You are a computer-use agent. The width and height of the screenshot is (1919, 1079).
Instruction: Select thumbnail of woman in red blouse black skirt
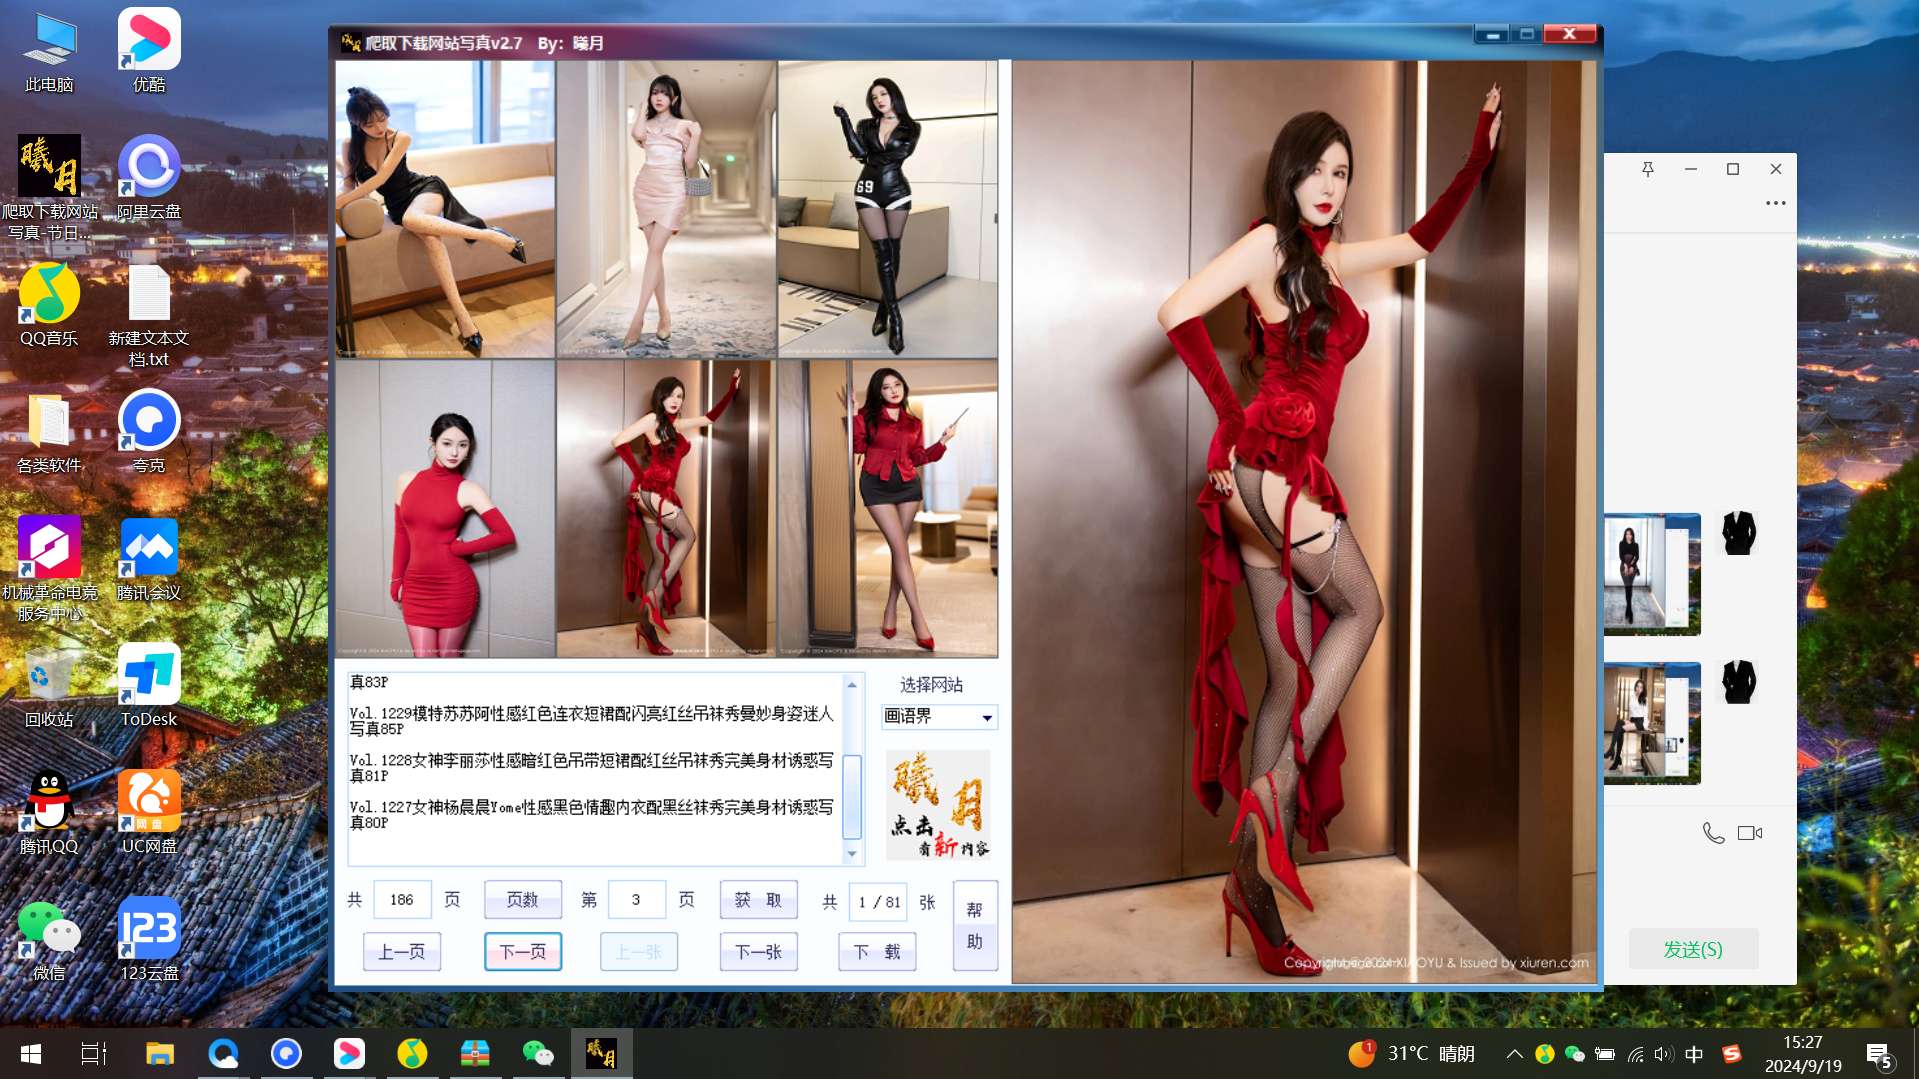(888, 508)
